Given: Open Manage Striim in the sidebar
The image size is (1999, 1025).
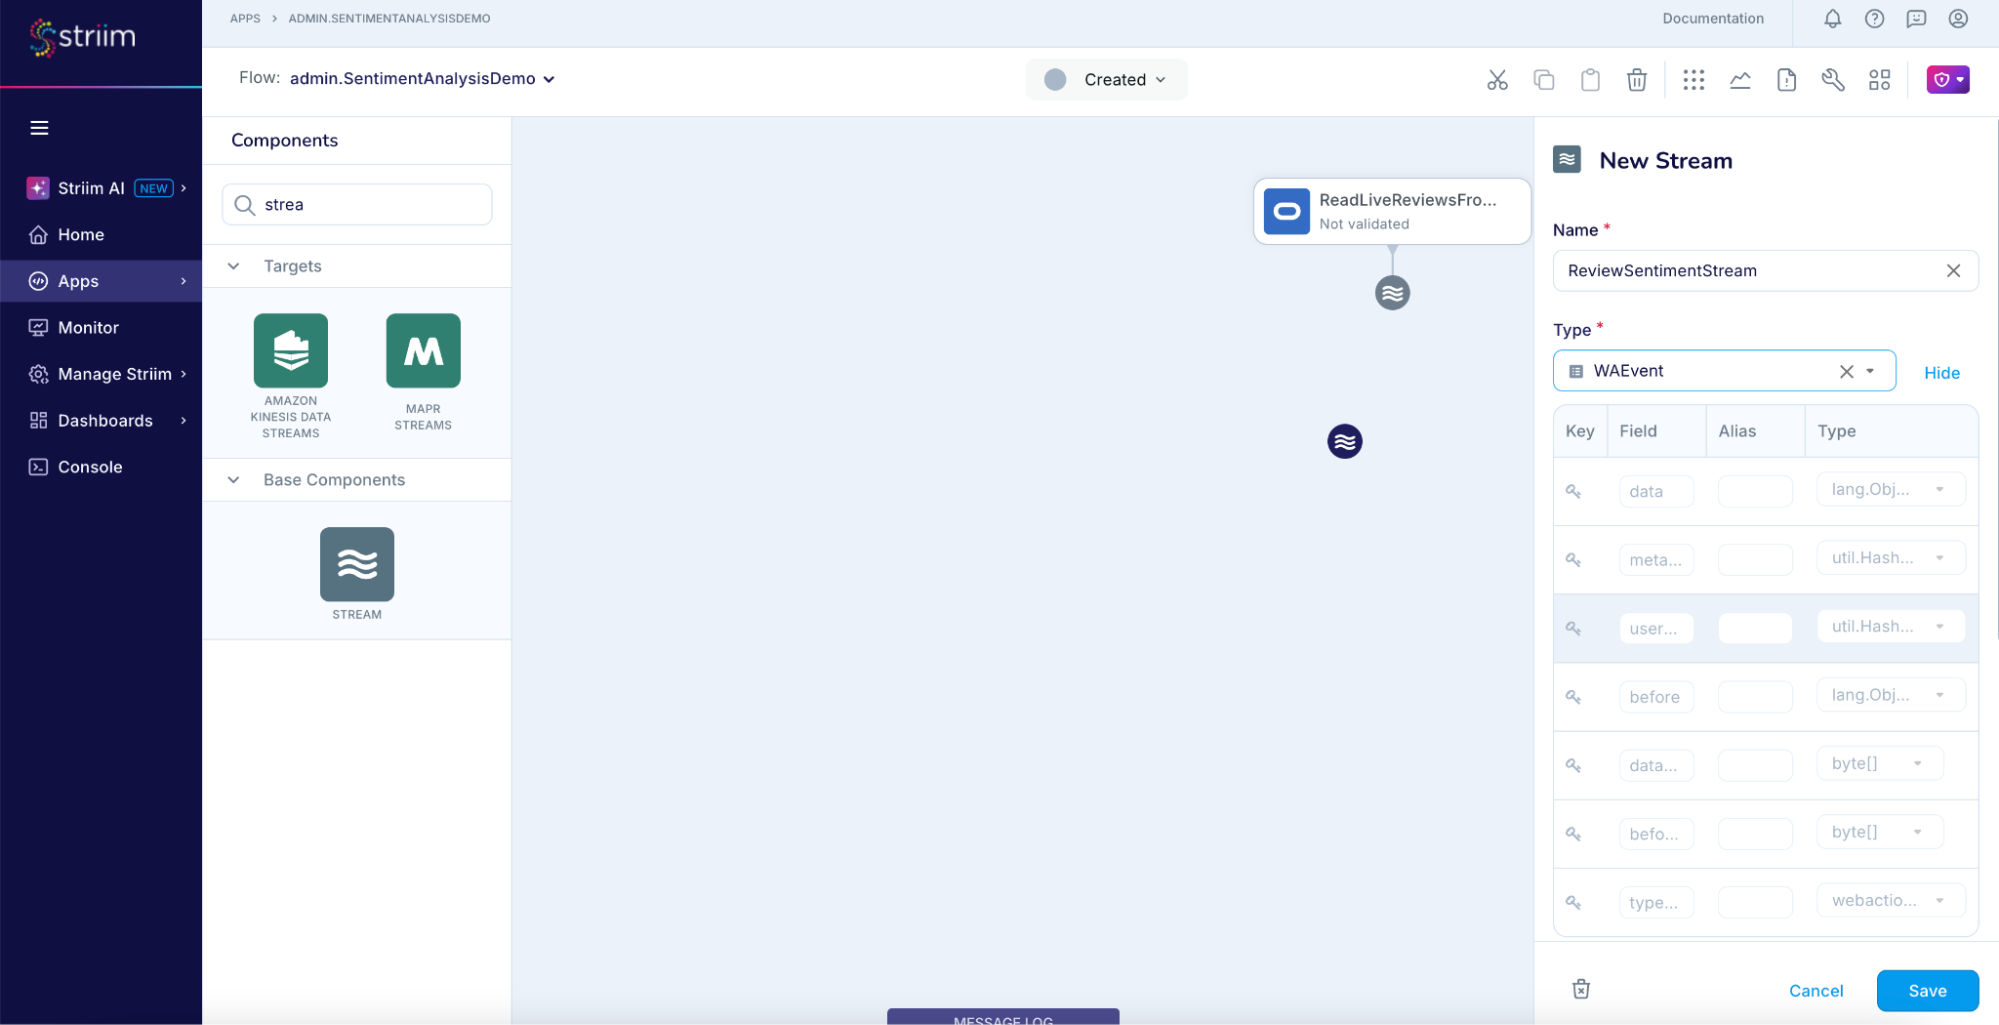Looking at the screenshot, I should pyautogui.click(x=114, y=374).
